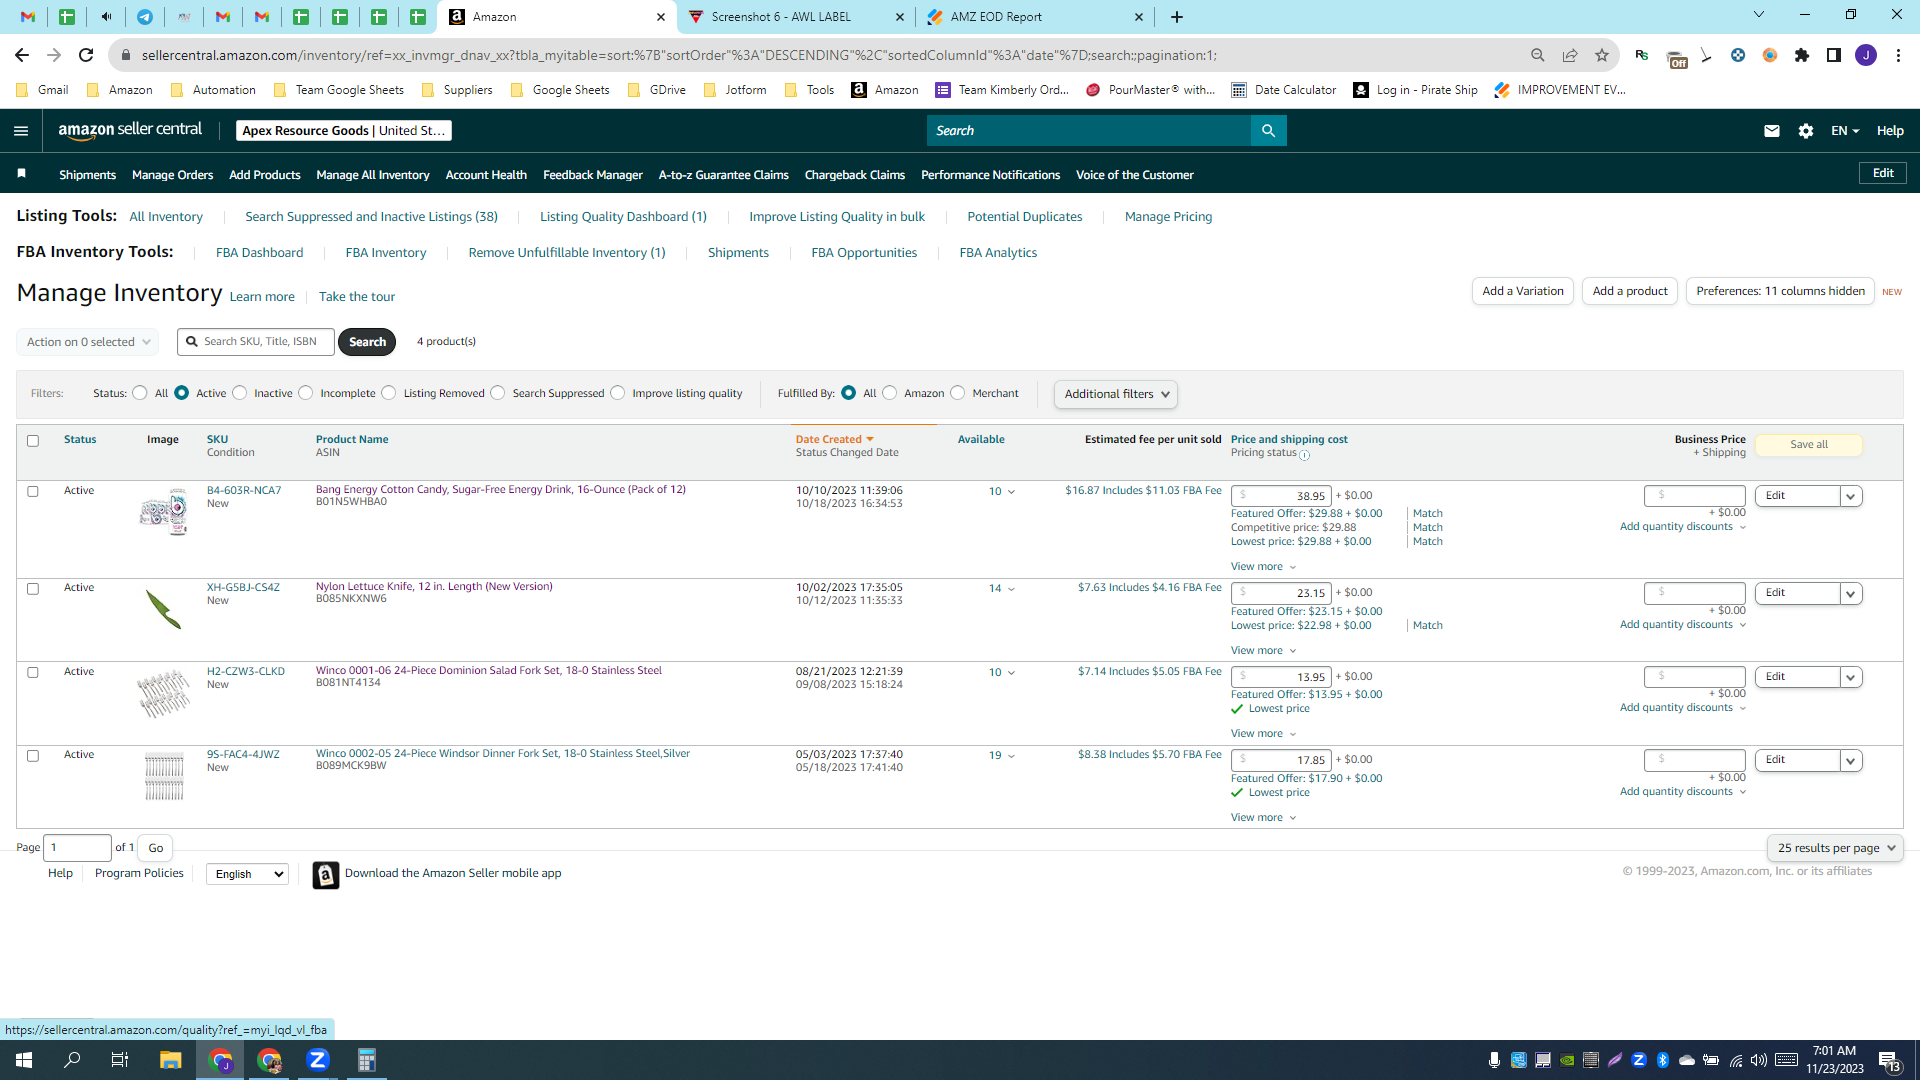Click the magnifier search button in header
Screen dimensions: 1920x1080
[1268, 131]
